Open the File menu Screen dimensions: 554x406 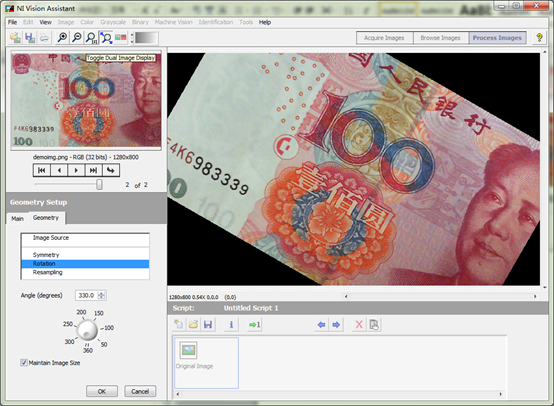[x=12, y=22]
